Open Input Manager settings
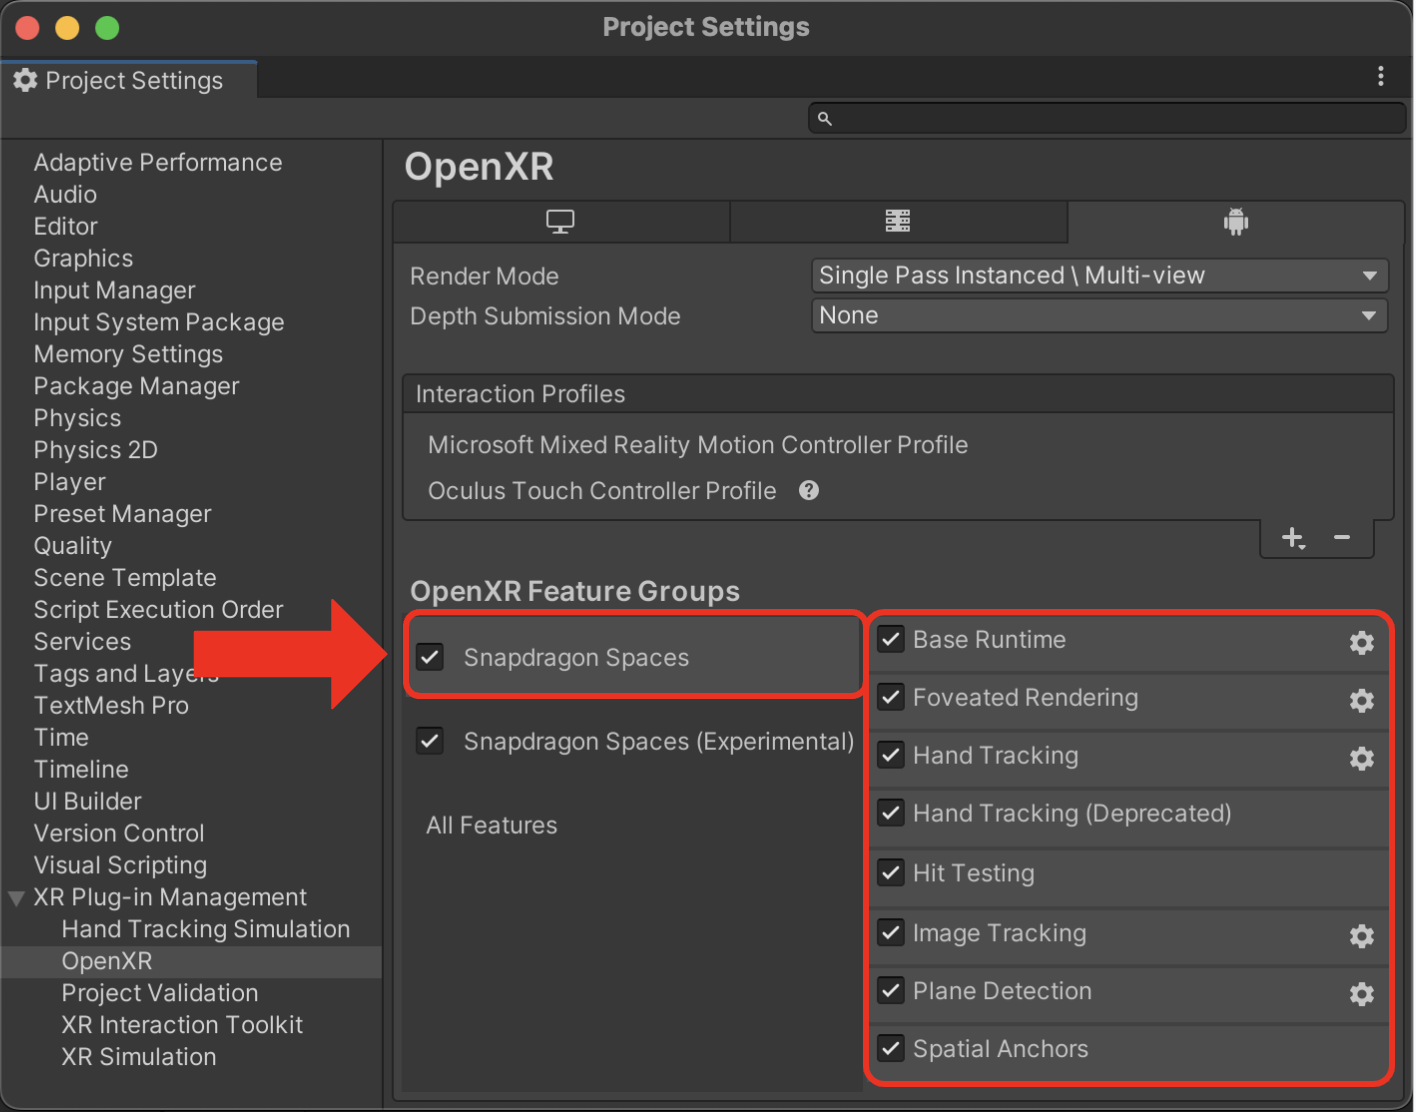1416x1112 pixels. coord(114,290)
